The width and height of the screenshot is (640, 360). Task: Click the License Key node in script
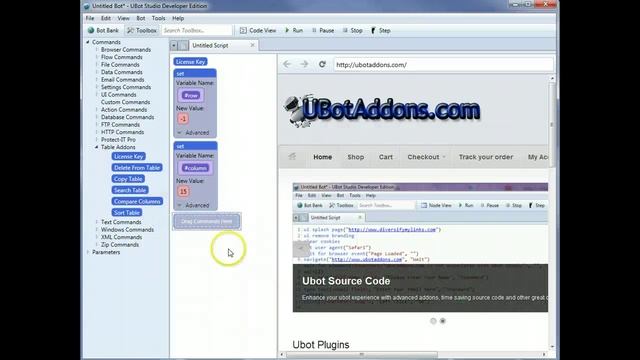pos(190,62)
